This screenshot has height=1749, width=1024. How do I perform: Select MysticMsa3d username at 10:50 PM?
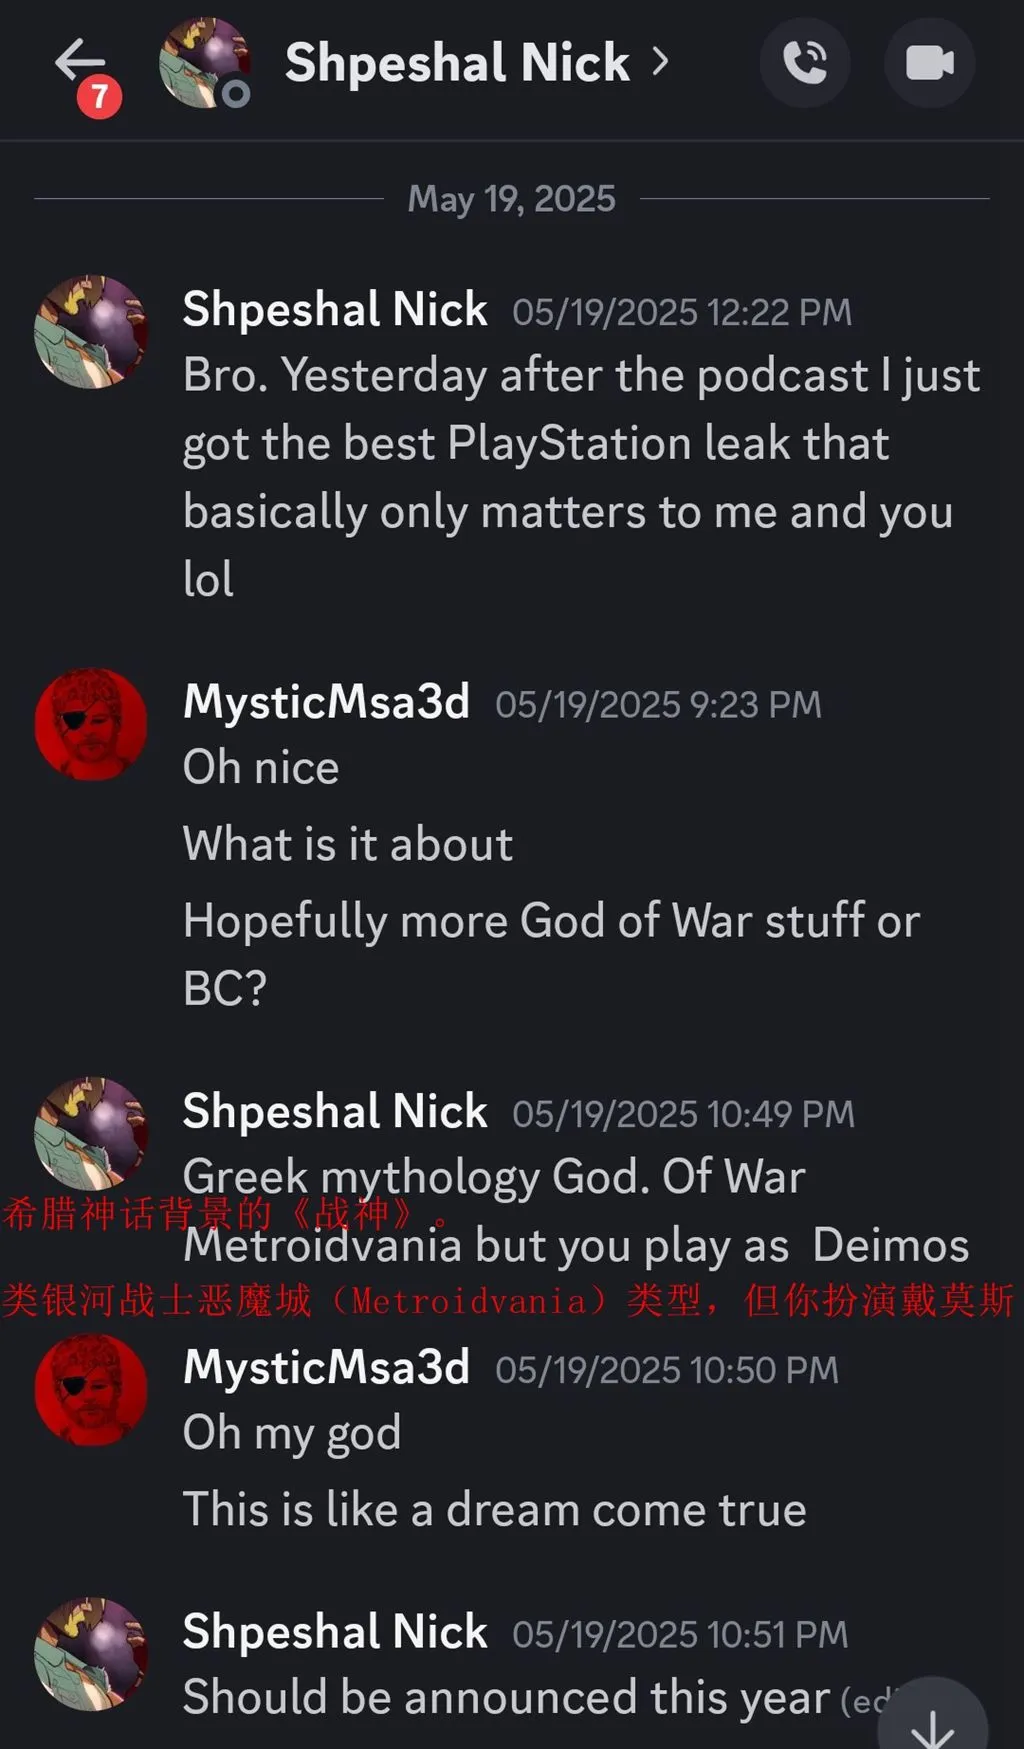(326, 1367)
